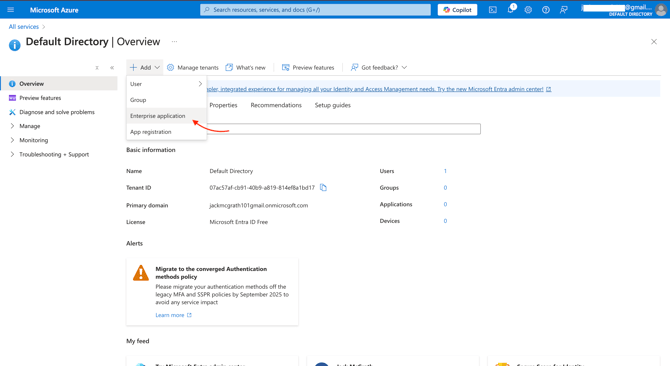
Task: Click the All services breadcrumb link
Action: click(24, 26)
